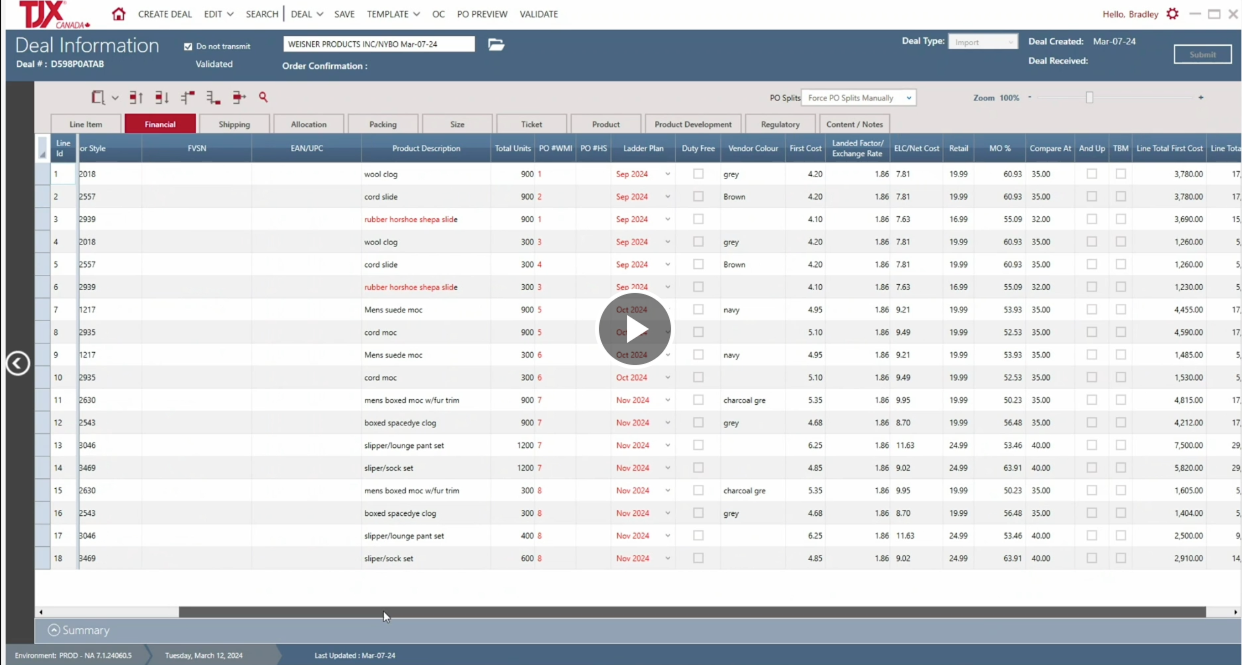
Task: Click the MO % column header
Action: pos(1000,148)
